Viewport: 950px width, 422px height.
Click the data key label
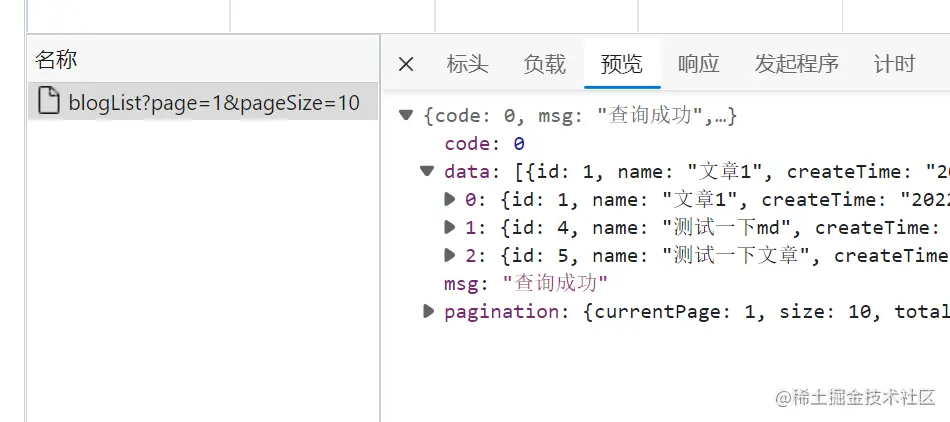[467, 171]
